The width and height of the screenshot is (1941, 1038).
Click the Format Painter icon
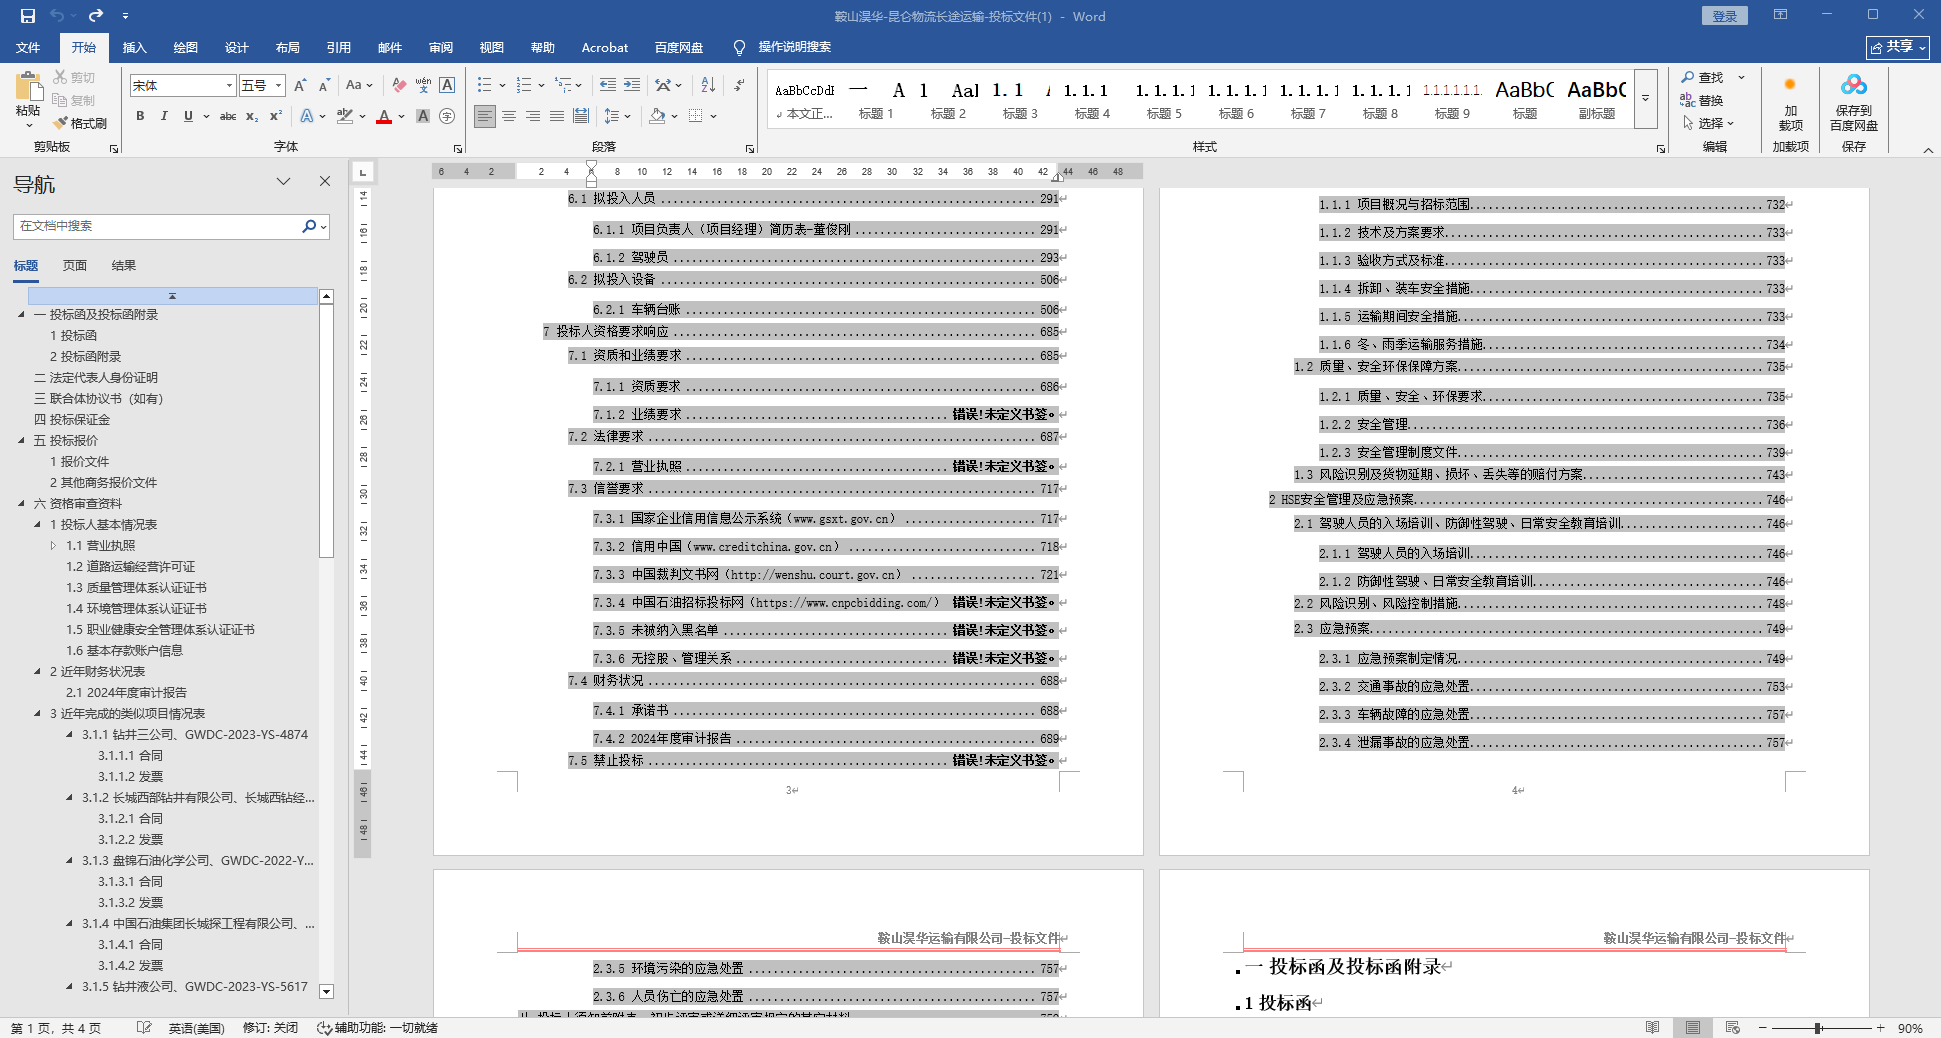click(80, 123)
